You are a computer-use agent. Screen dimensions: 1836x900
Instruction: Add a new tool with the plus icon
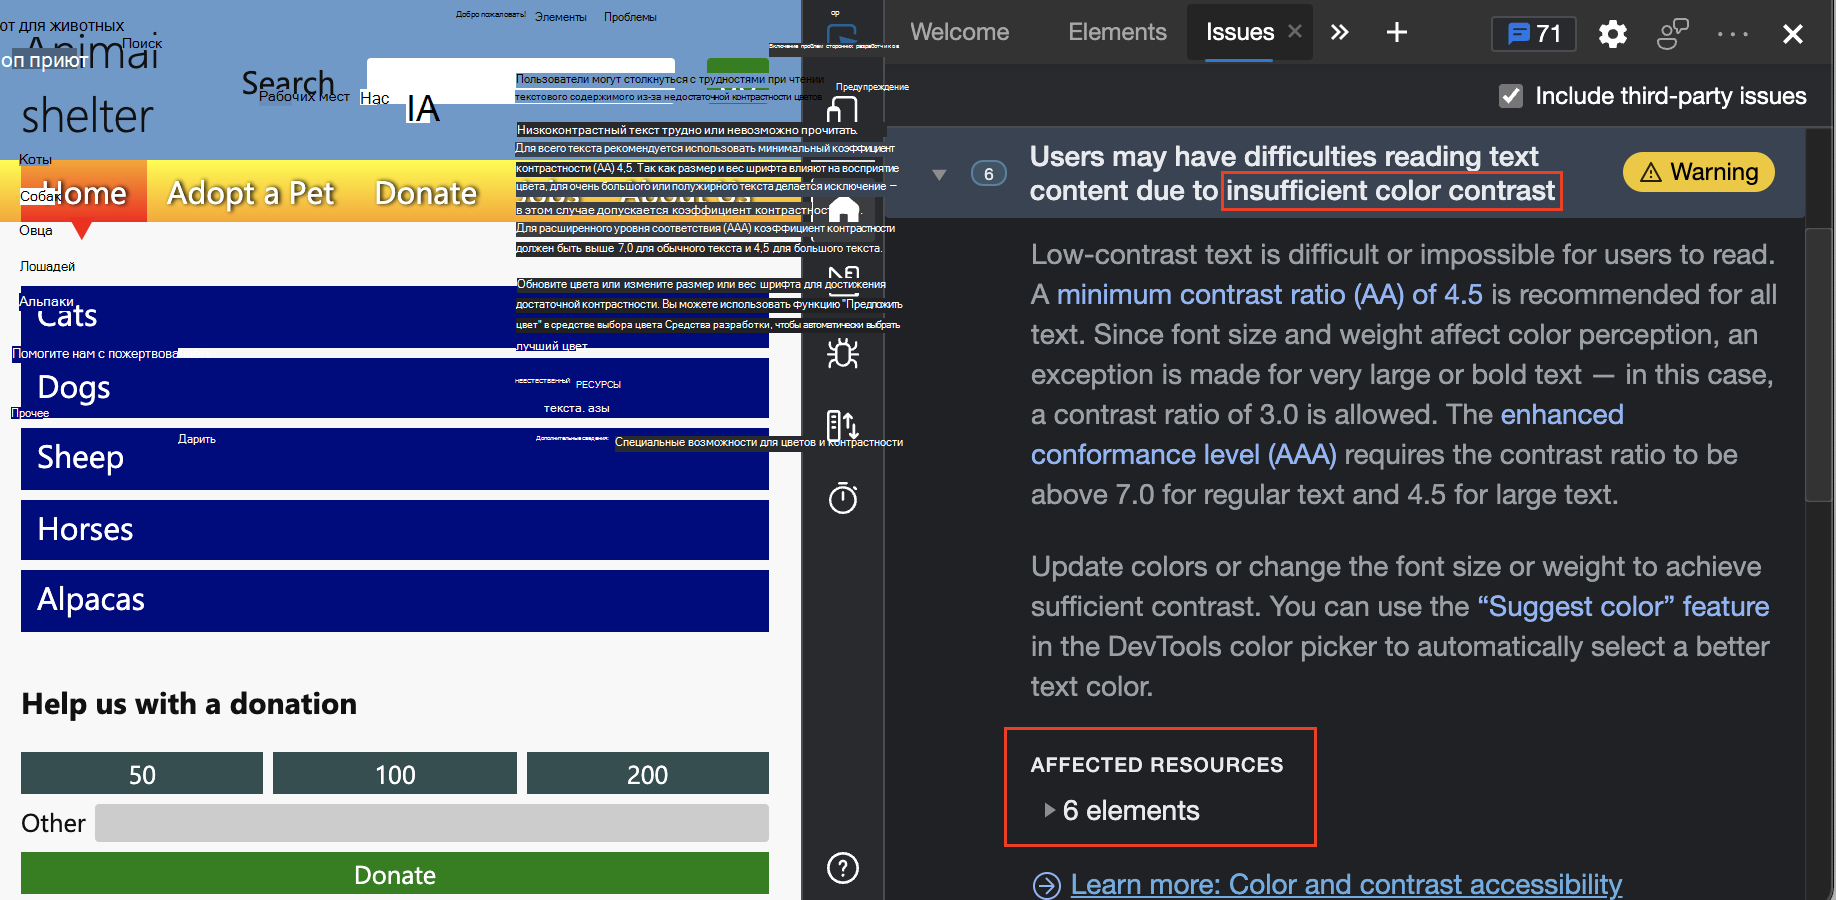click(x=1397, y=33)
